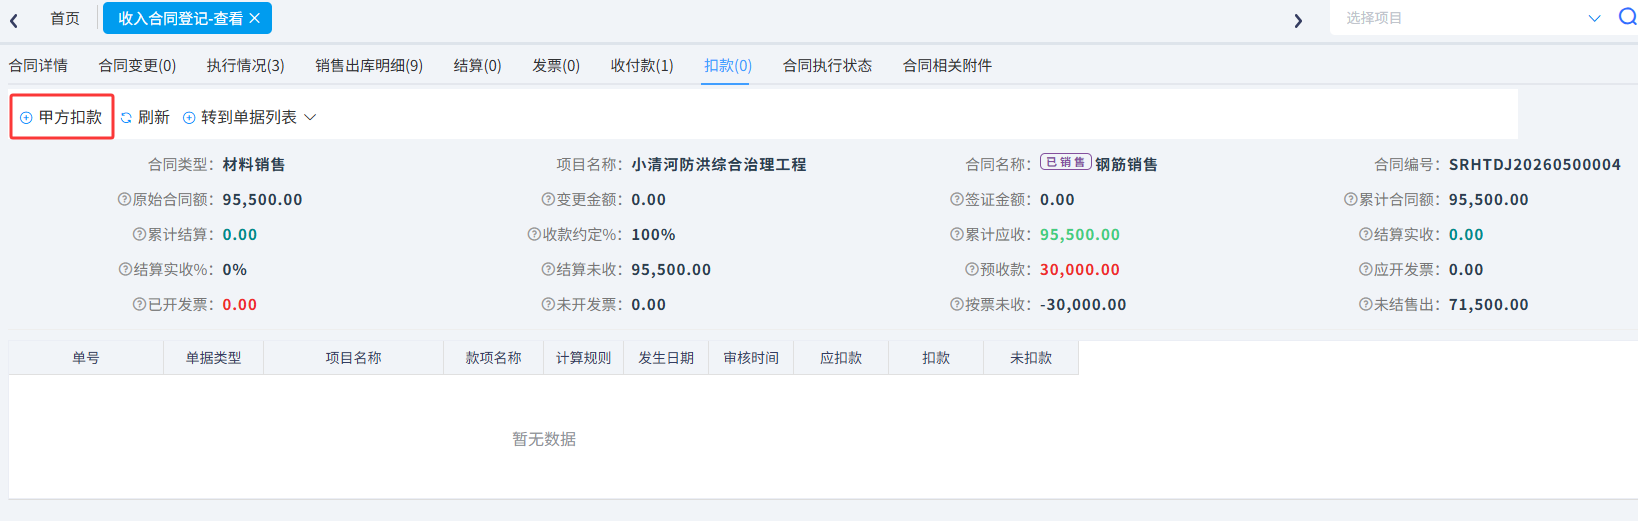Click the 已销售 status tag
Viewport: 1638px width, 521px height.
(1065, 162)
